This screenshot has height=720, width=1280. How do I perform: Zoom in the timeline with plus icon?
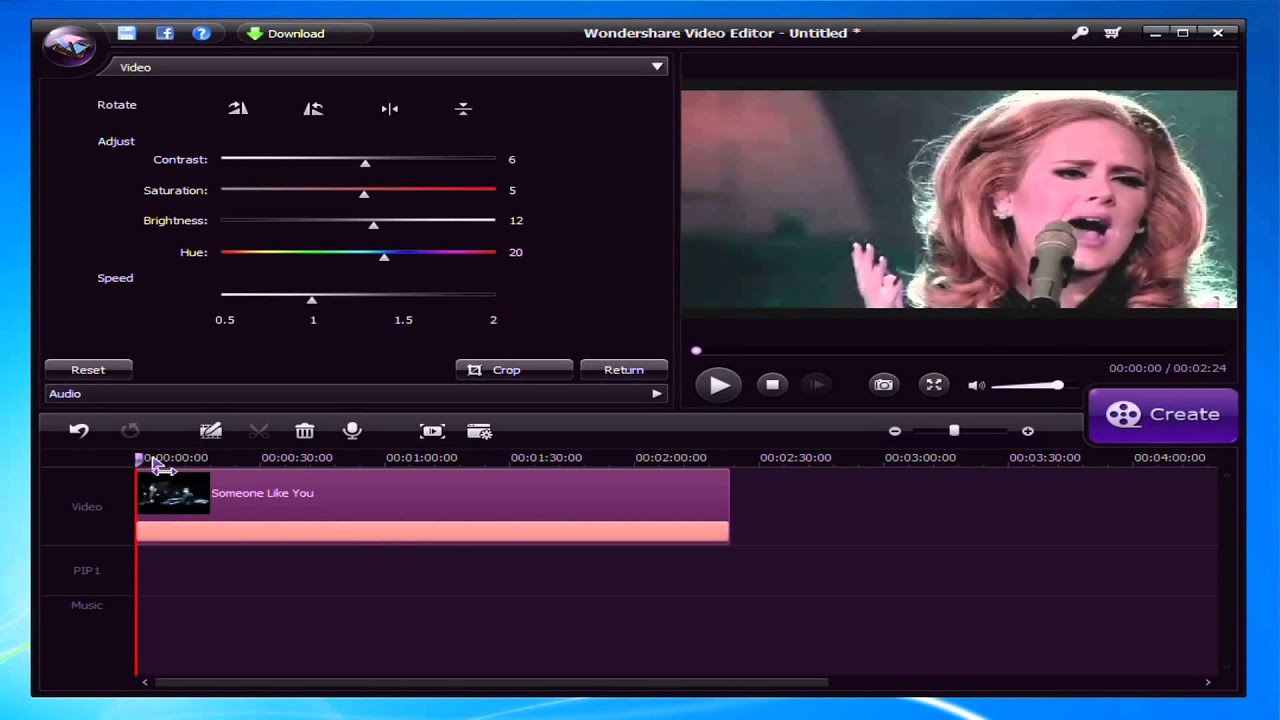1027,431
